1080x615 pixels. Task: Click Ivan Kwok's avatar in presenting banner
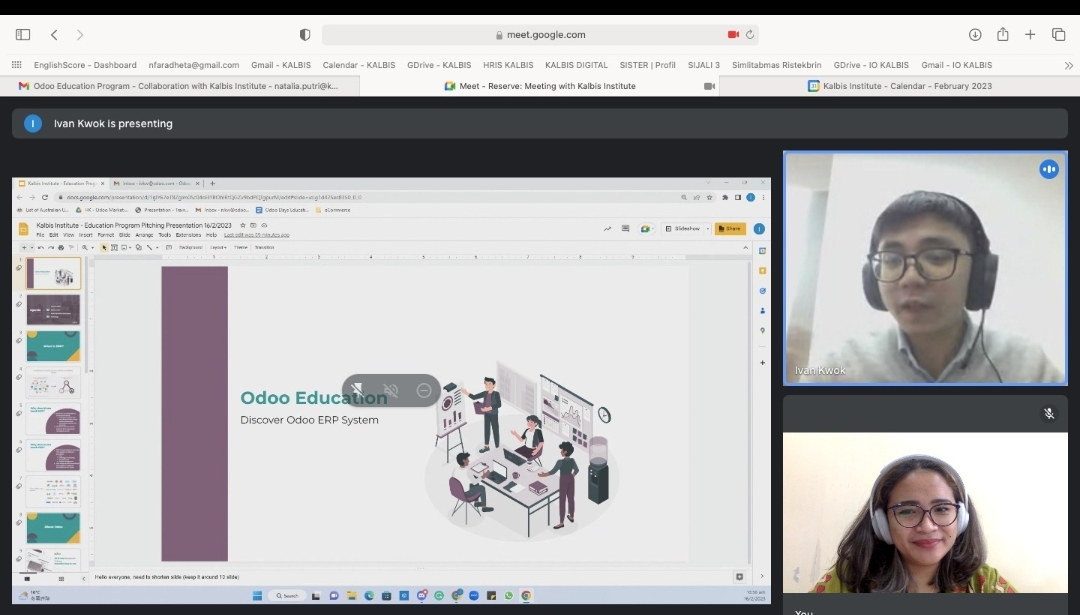pyautogui.click(x=32, y=123)
